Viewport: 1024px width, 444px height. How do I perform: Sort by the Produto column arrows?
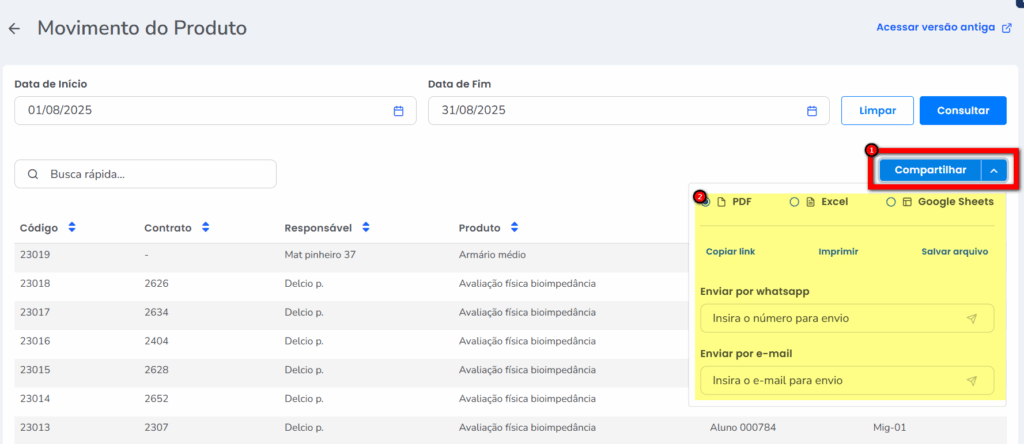(513, 228)
